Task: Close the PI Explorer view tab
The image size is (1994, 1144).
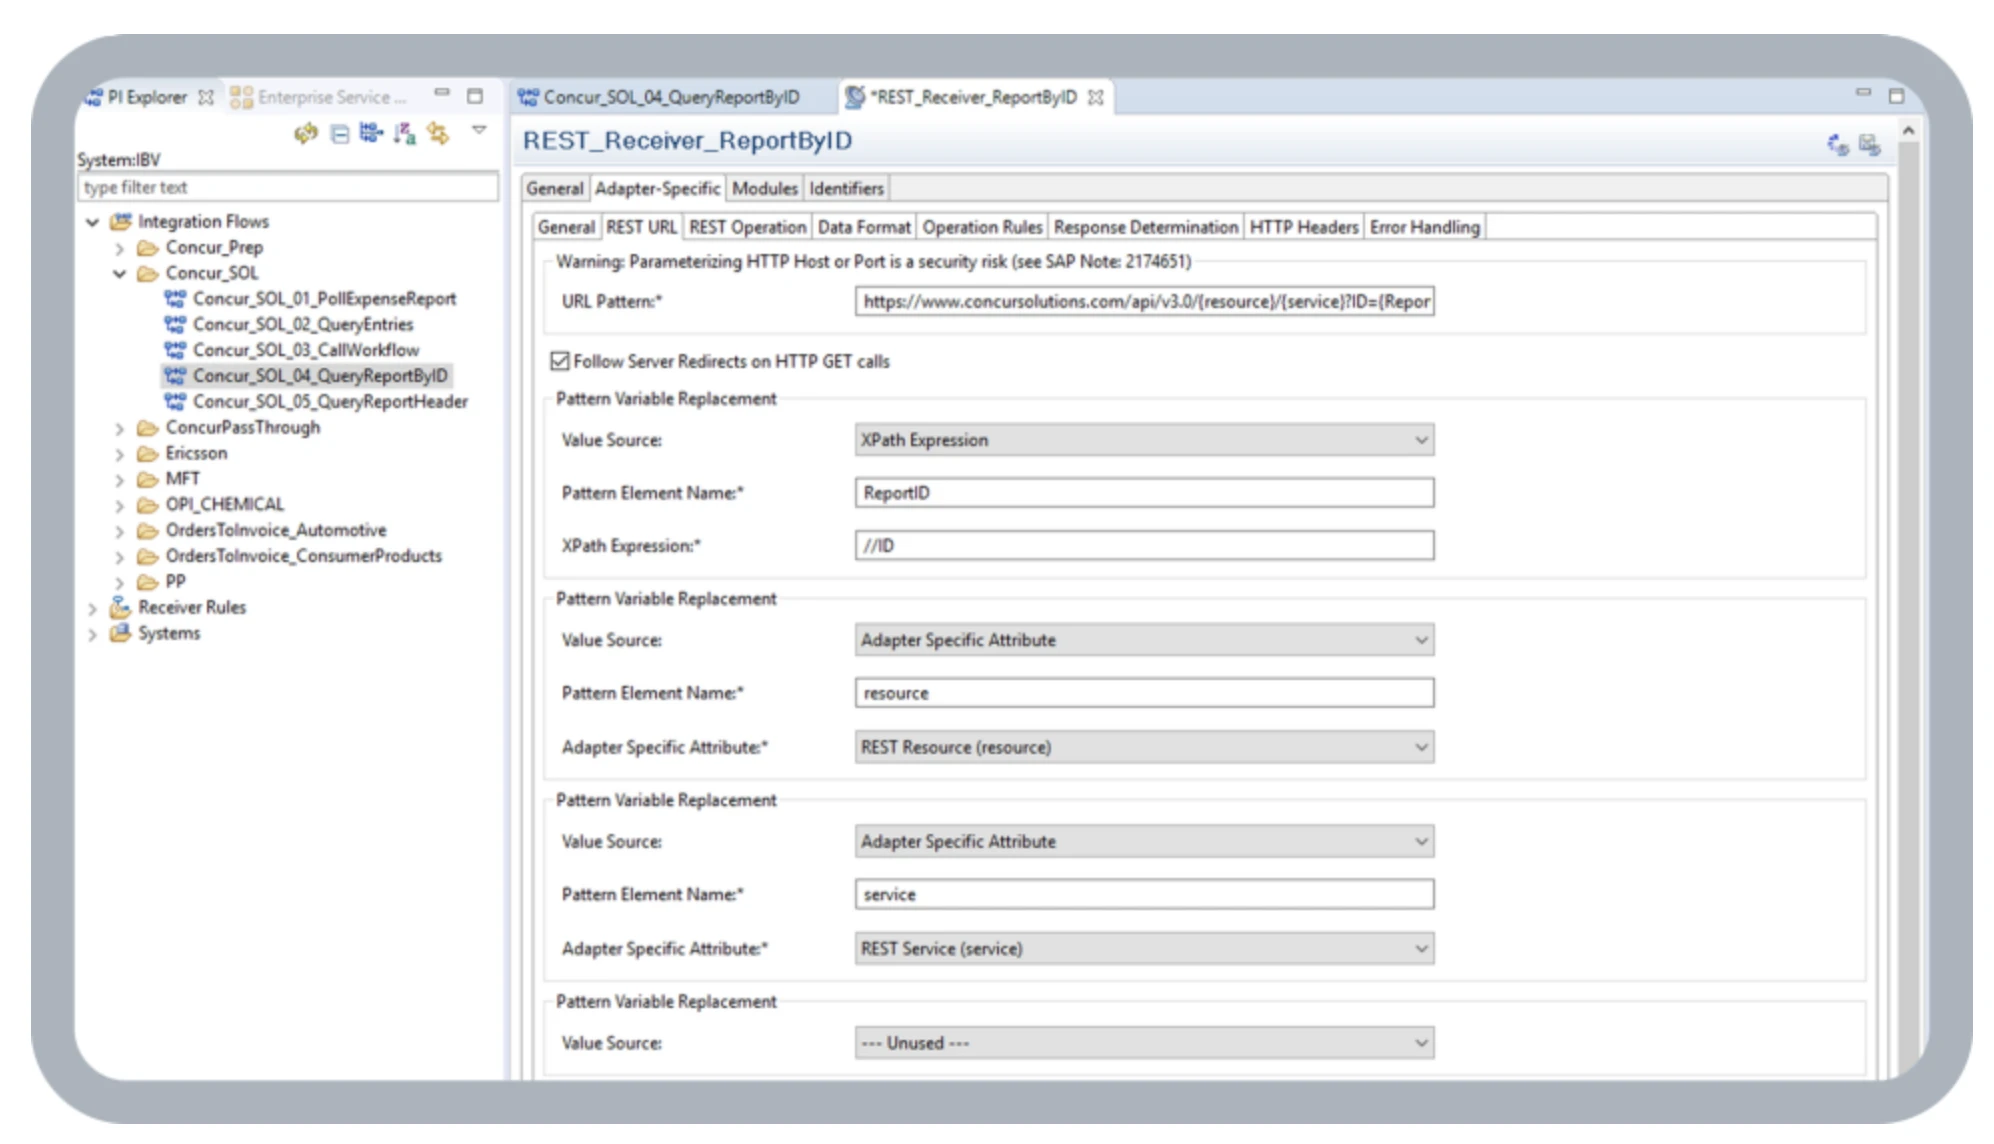Action: (x=206, y=97)
